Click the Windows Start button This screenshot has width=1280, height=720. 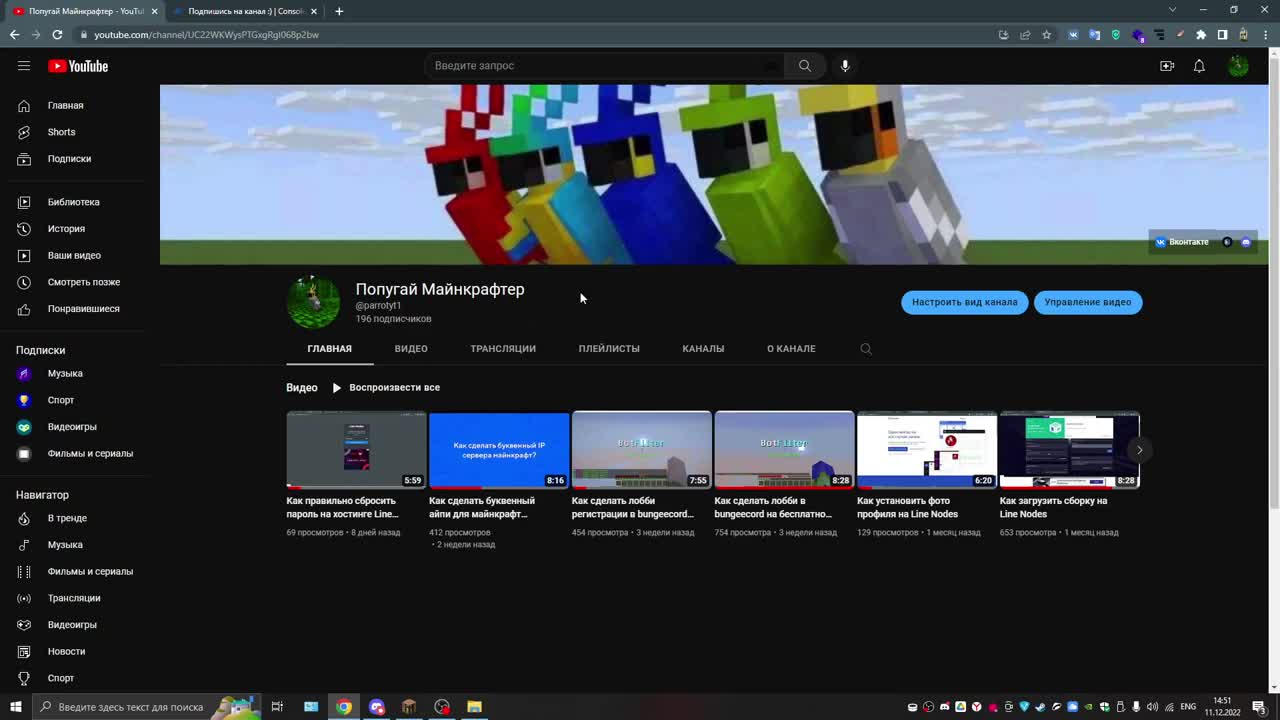pyautogui.click(x=15, y=707)
